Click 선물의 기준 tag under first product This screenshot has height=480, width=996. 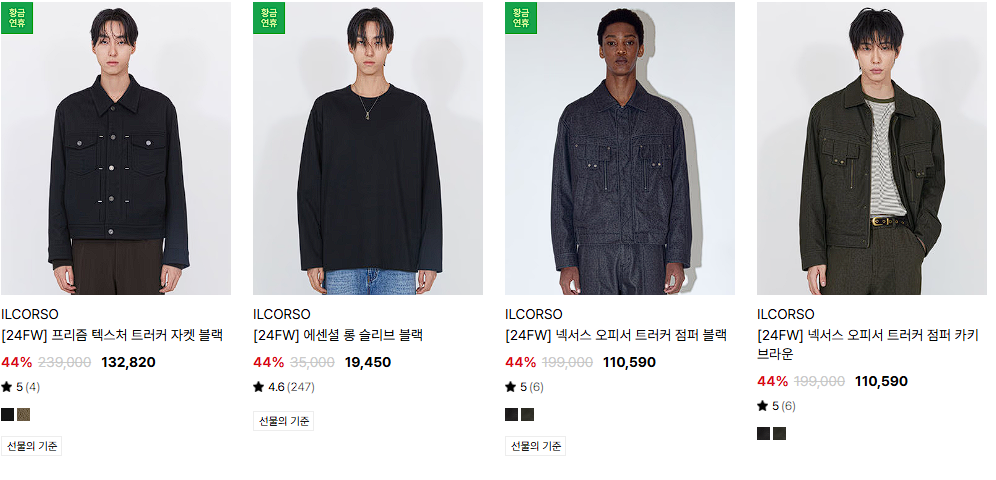[32, 446]
